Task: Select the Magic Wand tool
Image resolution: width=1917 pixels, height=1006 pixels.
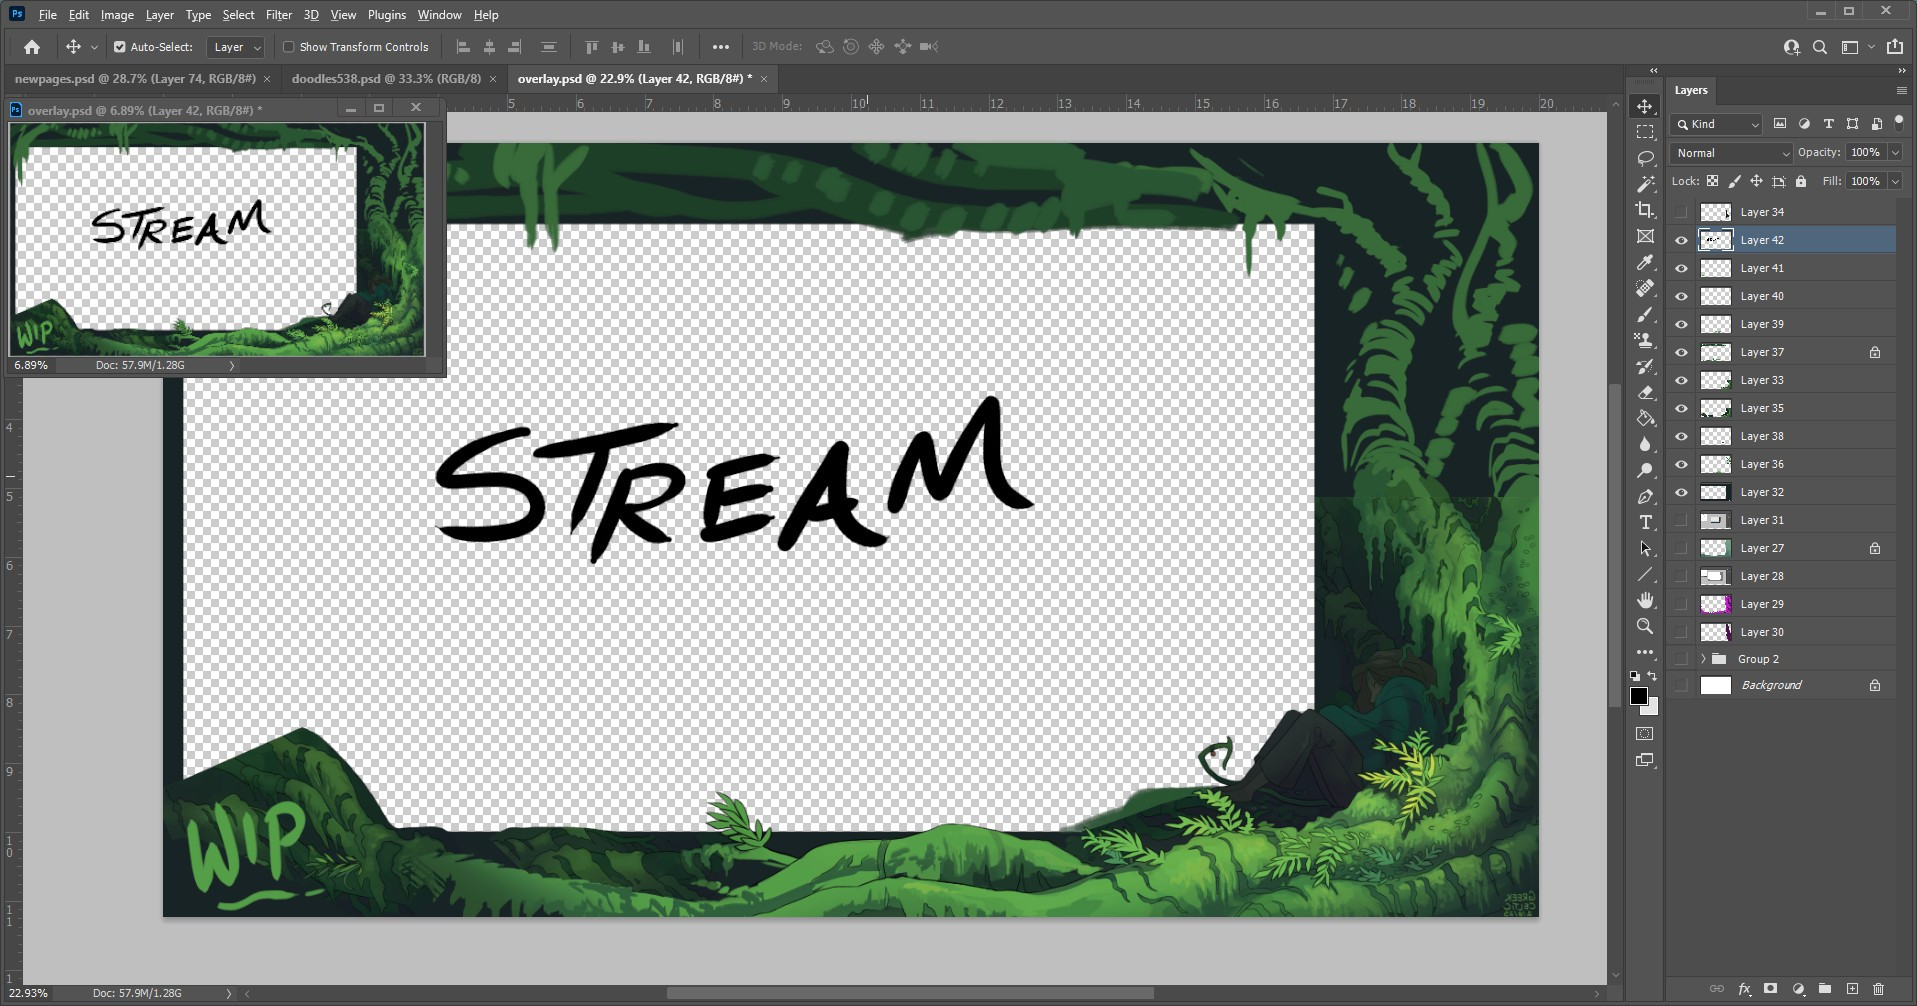Action: [1645, 184]
